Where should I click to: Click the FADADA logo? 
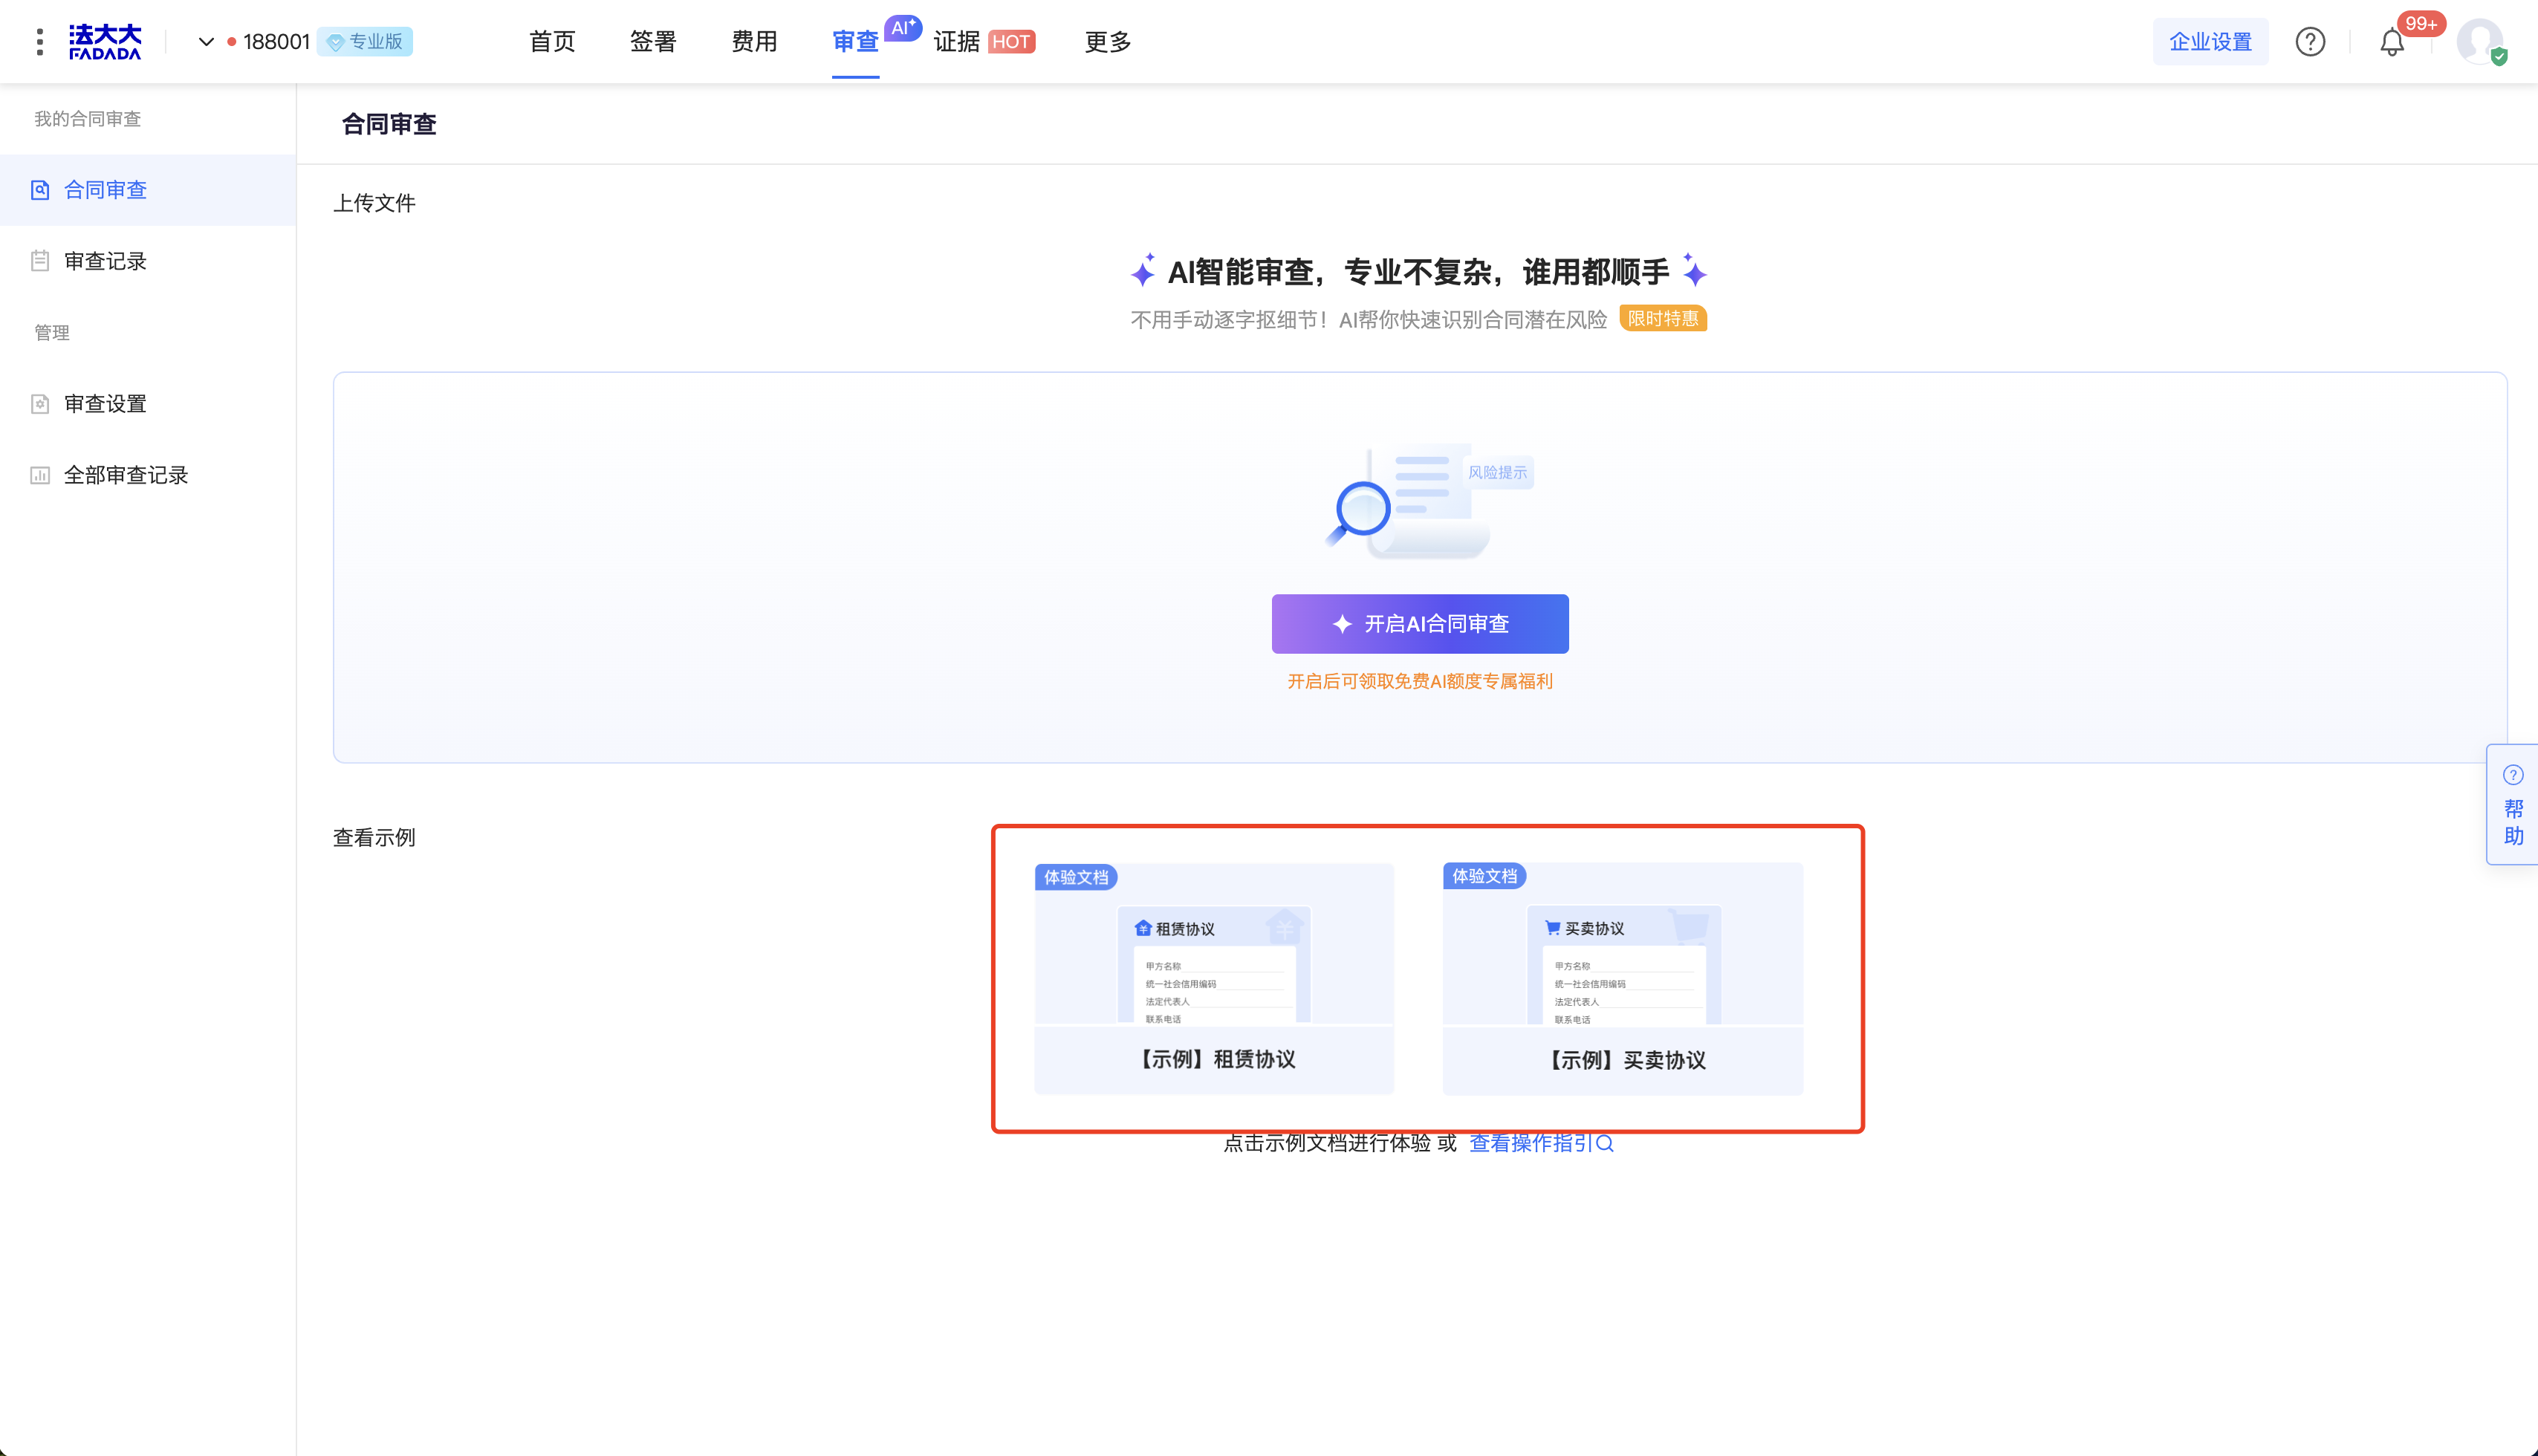(x=105, y=41)
